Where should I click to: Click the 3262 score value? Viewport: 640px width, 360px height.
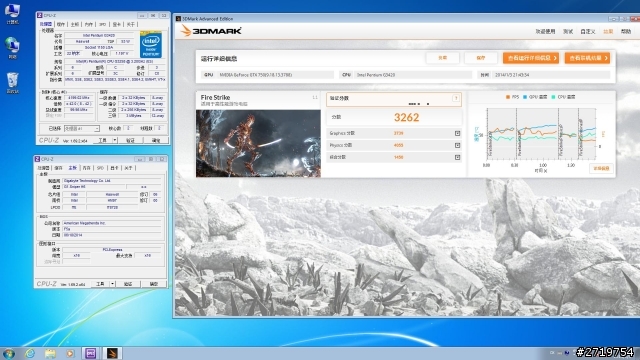pyautogui.click(x=406, y=118)
